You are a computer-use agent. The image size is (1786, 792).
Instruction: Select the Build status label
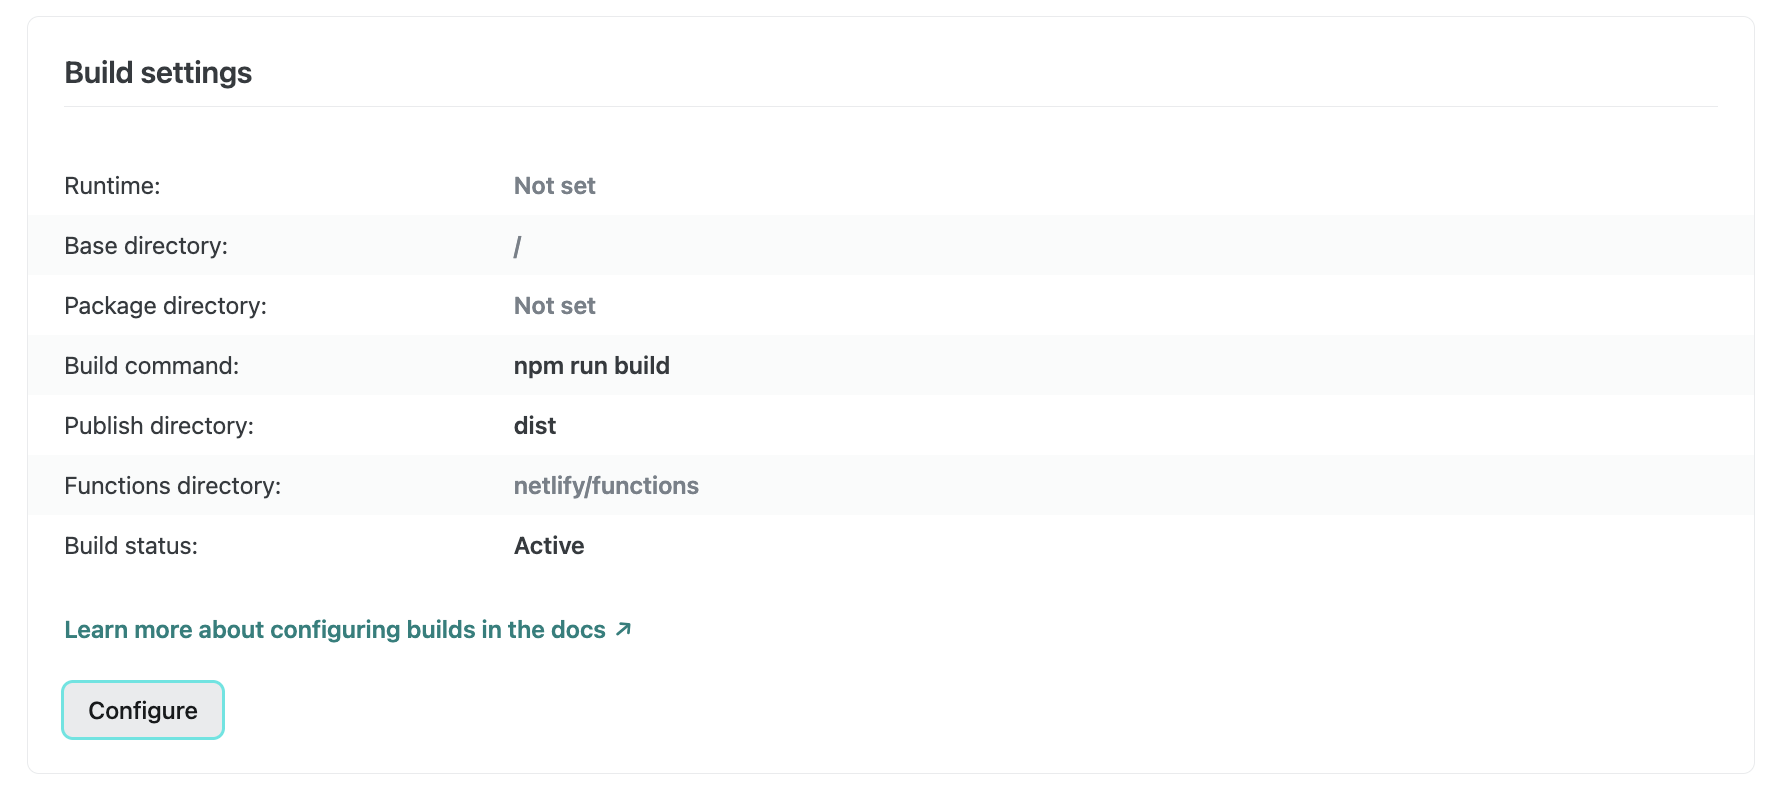(x=130, y=545)
